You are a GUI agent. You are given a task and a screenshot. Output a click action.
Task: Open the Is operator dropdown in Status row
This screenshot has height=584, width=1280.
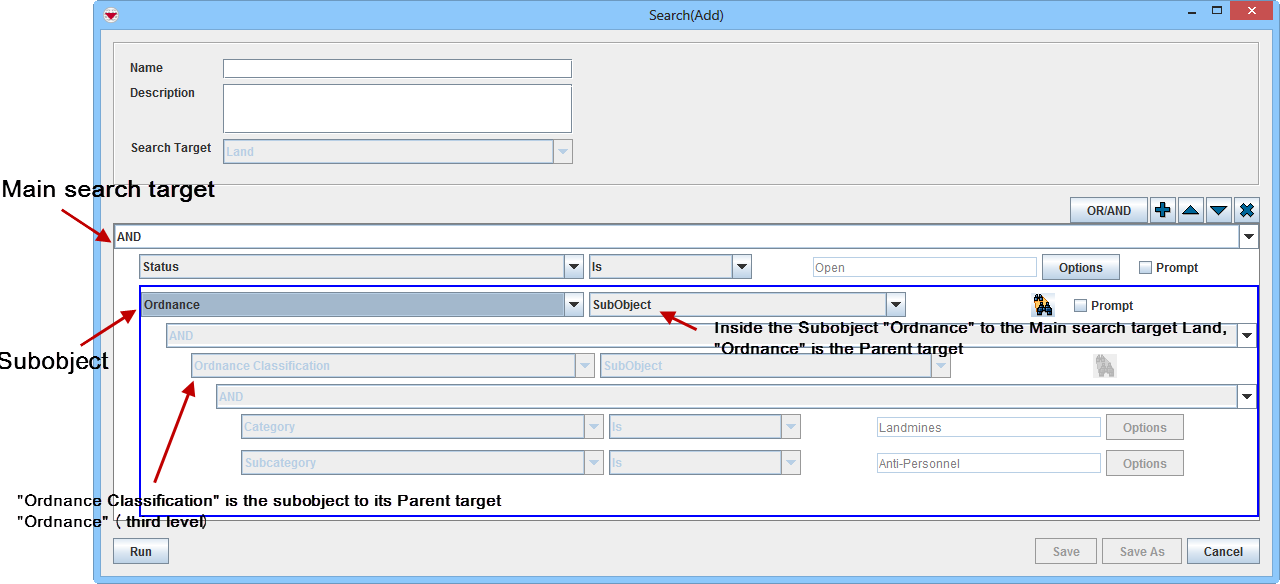click(x=741, y=267)
